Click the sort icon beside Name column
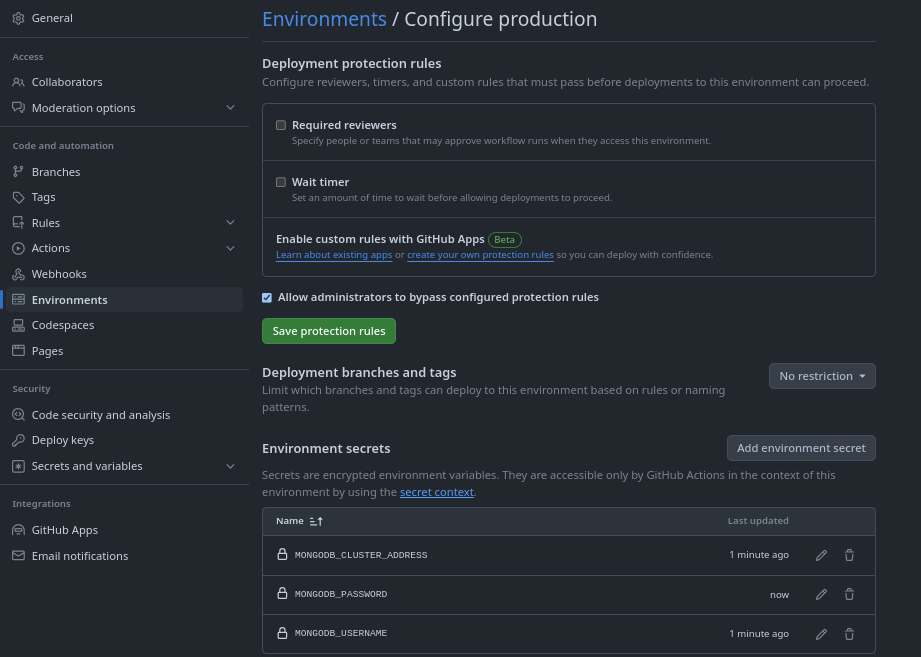This screenshot has width=921, height=657. click(316, 521)
